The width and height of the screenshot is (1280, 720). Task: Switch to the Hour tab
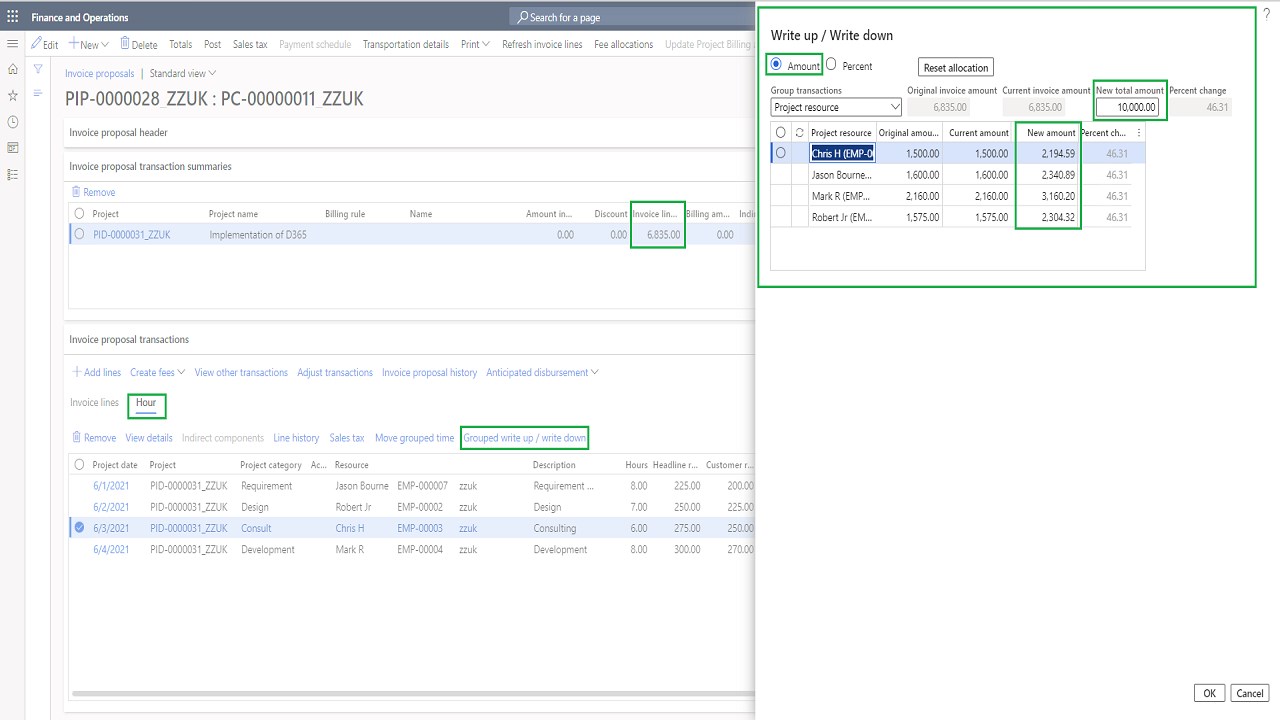click(x=146, y=402)
